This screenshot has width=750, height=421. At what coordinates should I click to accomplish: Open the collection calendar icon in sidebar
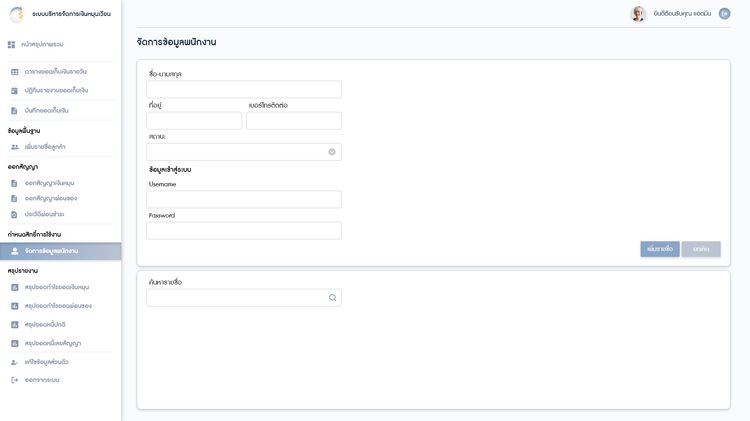[x=14, y=90]
